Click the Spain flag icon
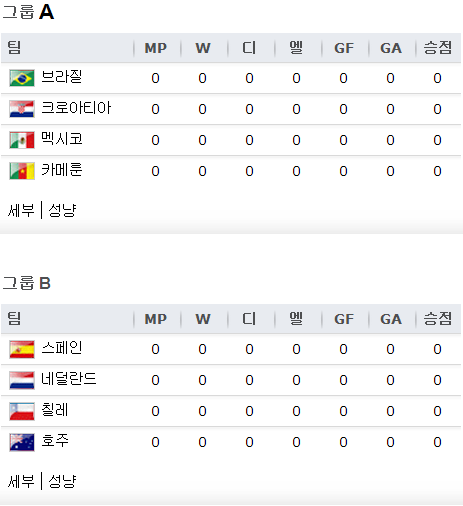The image size is (463, 506). tap(22, 349)
